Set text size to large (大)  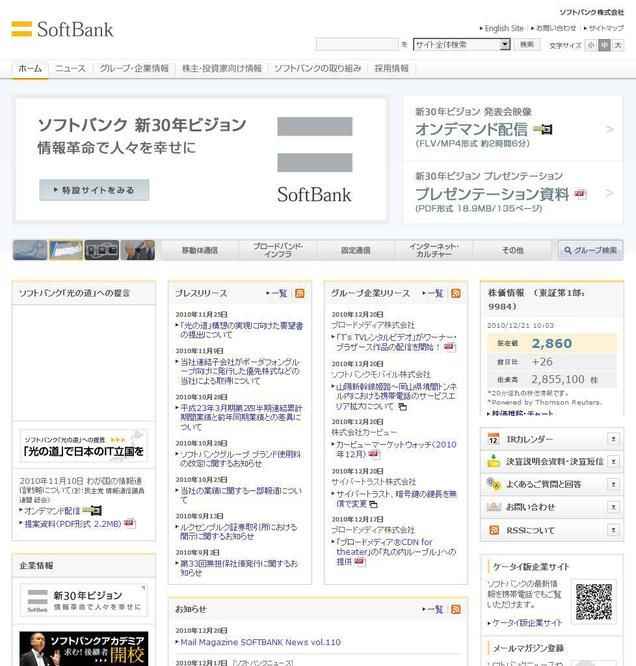618,45
